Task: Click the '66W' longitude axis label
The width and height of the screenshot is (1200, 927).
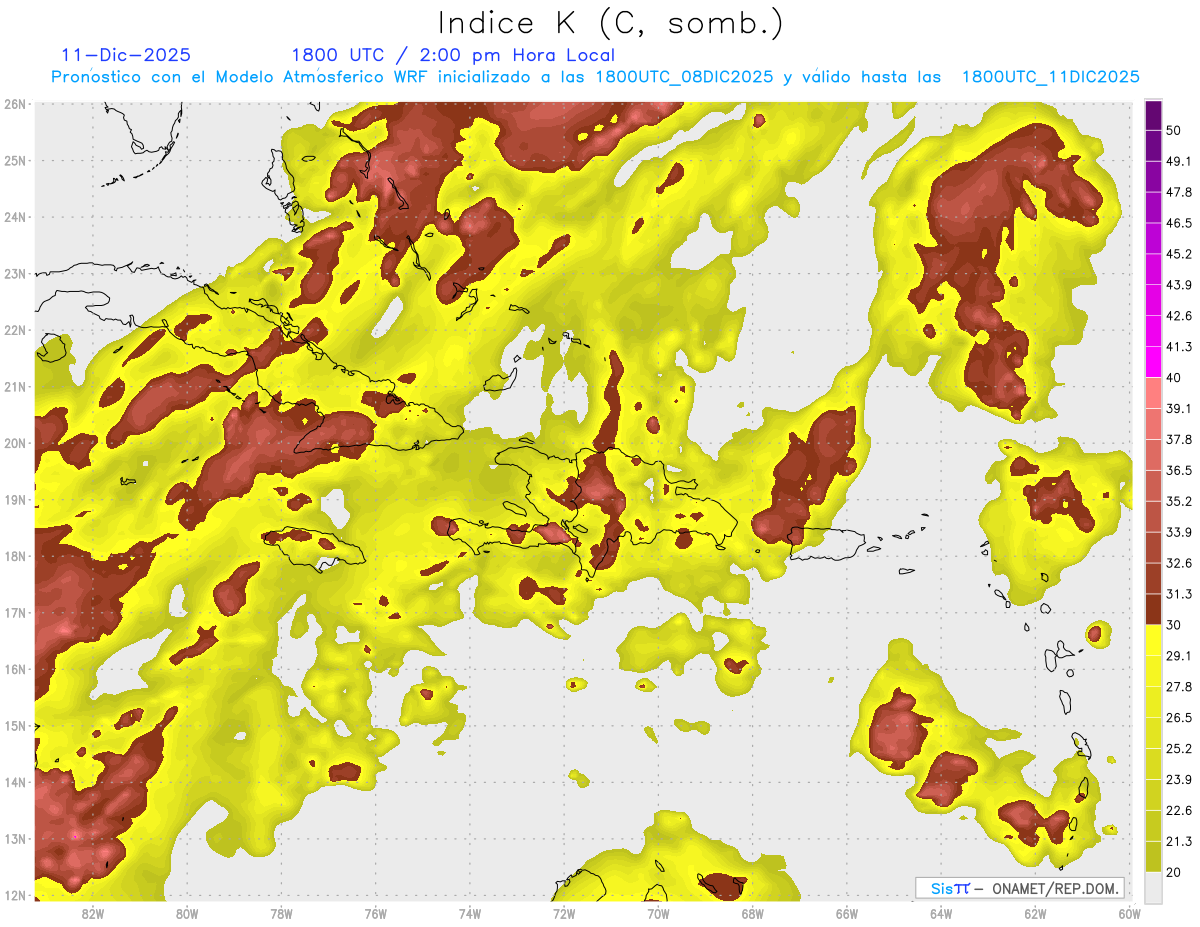Action: pyautogui.click(x=847, y=914)
